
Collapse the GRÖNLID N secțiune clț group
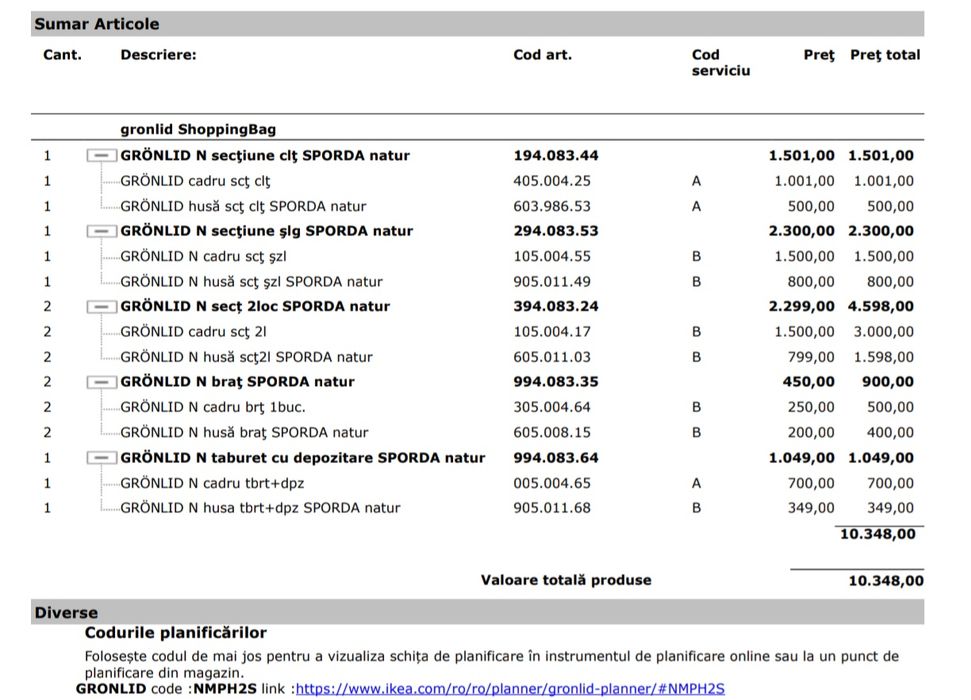click(x=100, y=156)
